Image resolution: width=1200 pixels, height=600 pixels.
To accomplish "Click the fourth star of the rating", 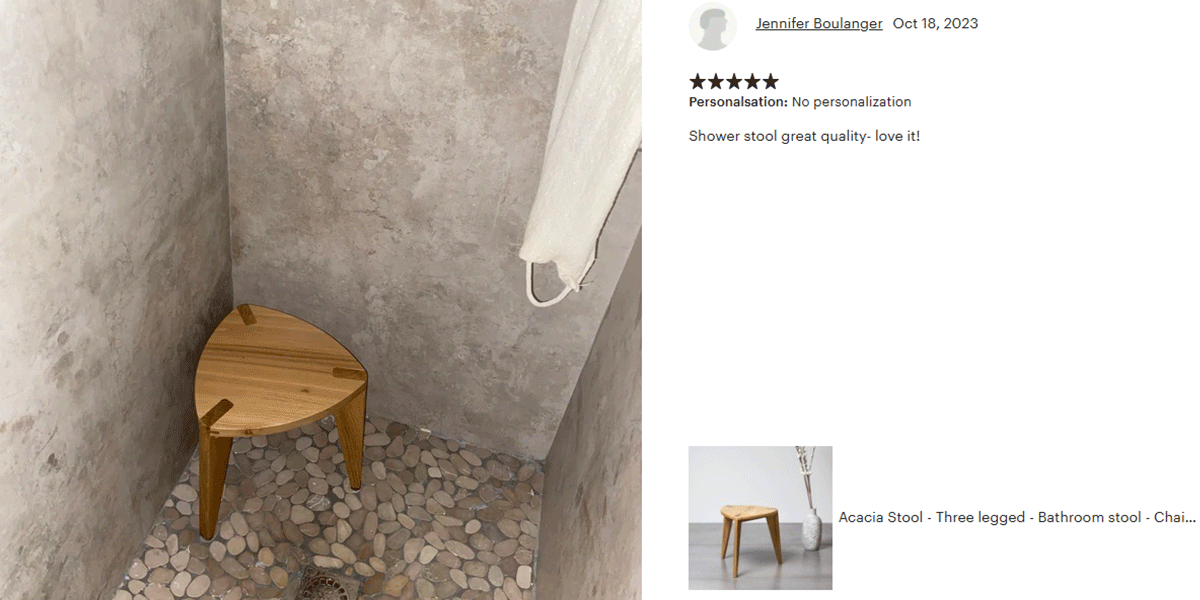I will [751, 81].
